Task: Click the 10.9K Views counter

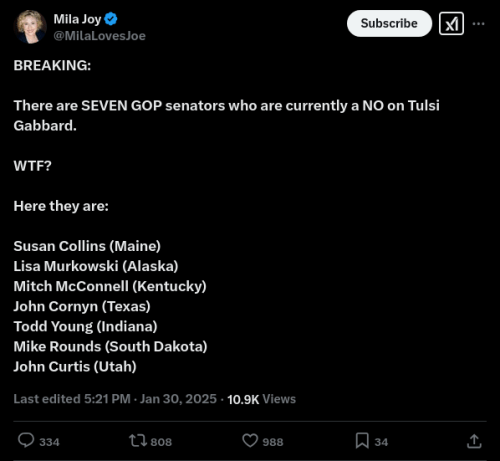Action: pos(262,399)
